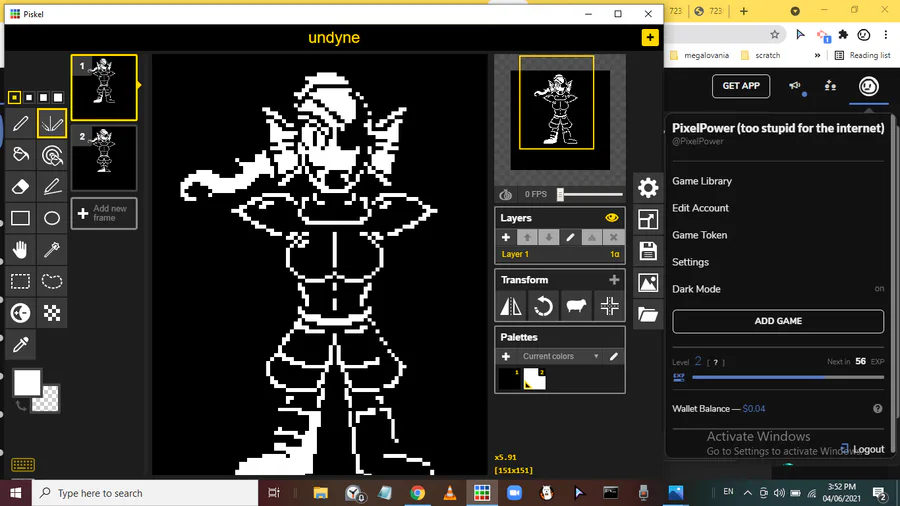
Task: Click the taskbar search box
Action: click(x=145, y=492)
